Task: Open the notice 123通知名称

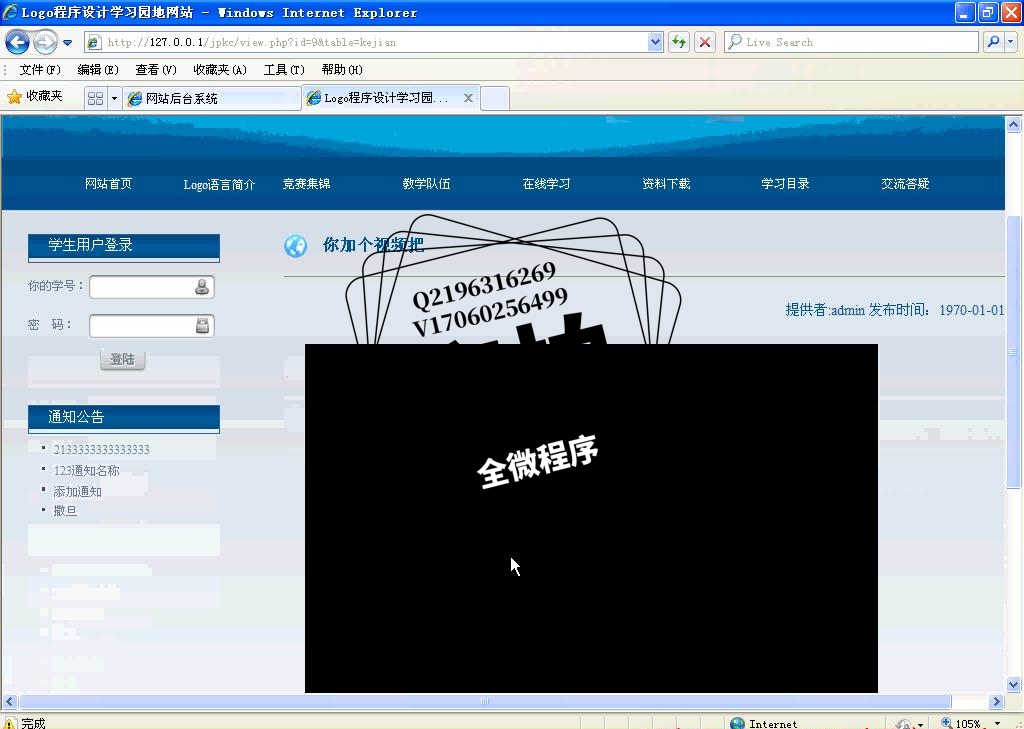Action: pyautogui.click(x=86, y=470)
